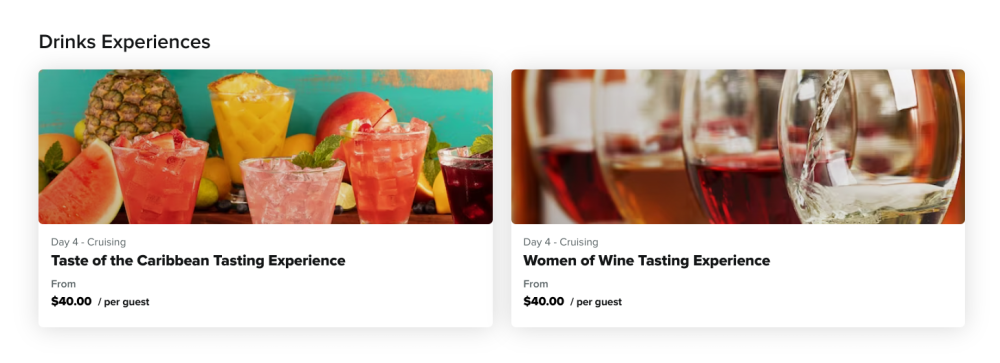Select the $40.00 price on the Caribbean card

point(71,301)
